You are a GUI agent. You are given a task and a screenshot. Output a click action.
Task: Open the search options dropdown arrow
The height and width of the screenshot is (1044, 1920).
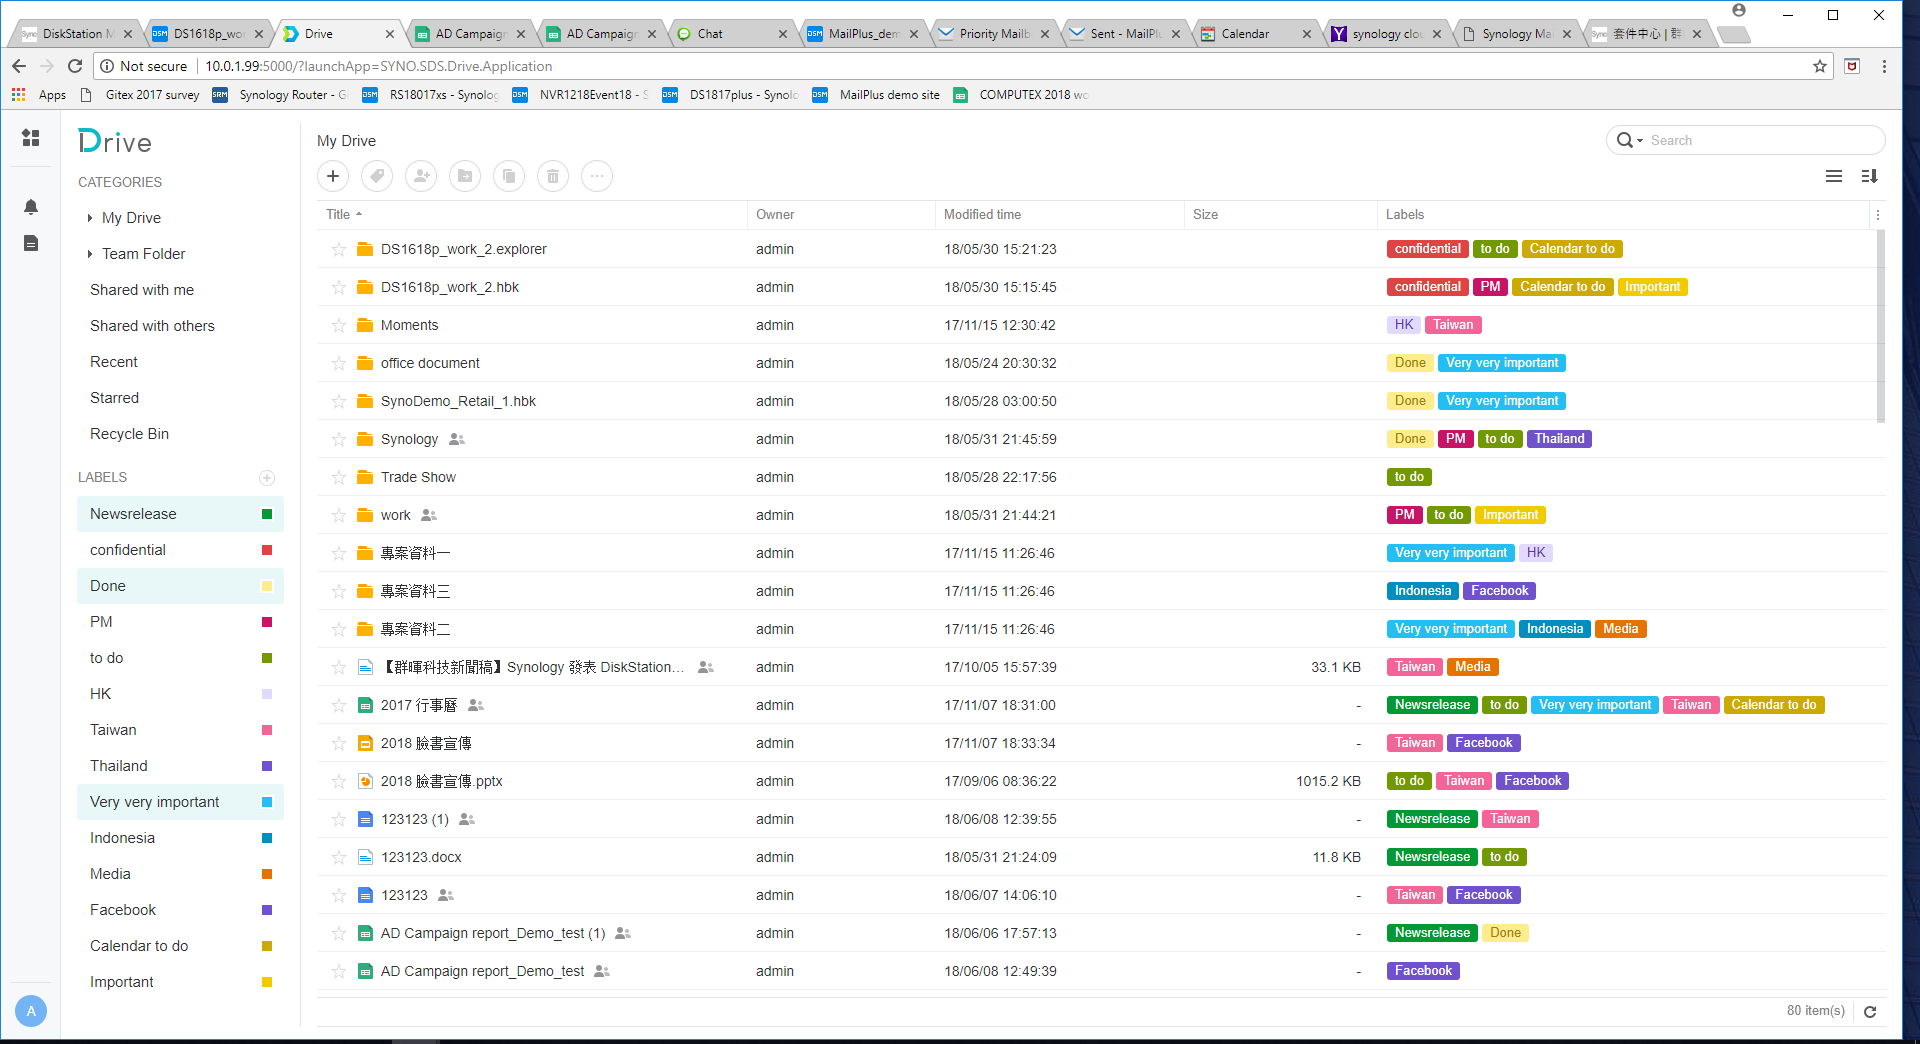click(x=1640, y=141)
